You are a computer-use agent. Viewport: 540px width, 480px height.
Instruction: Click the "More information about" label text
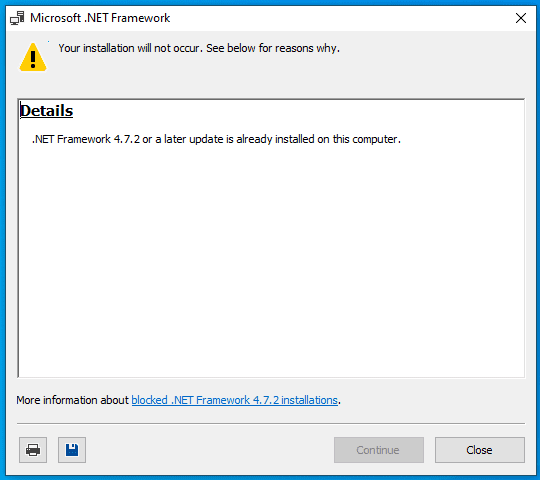point(72,400)
